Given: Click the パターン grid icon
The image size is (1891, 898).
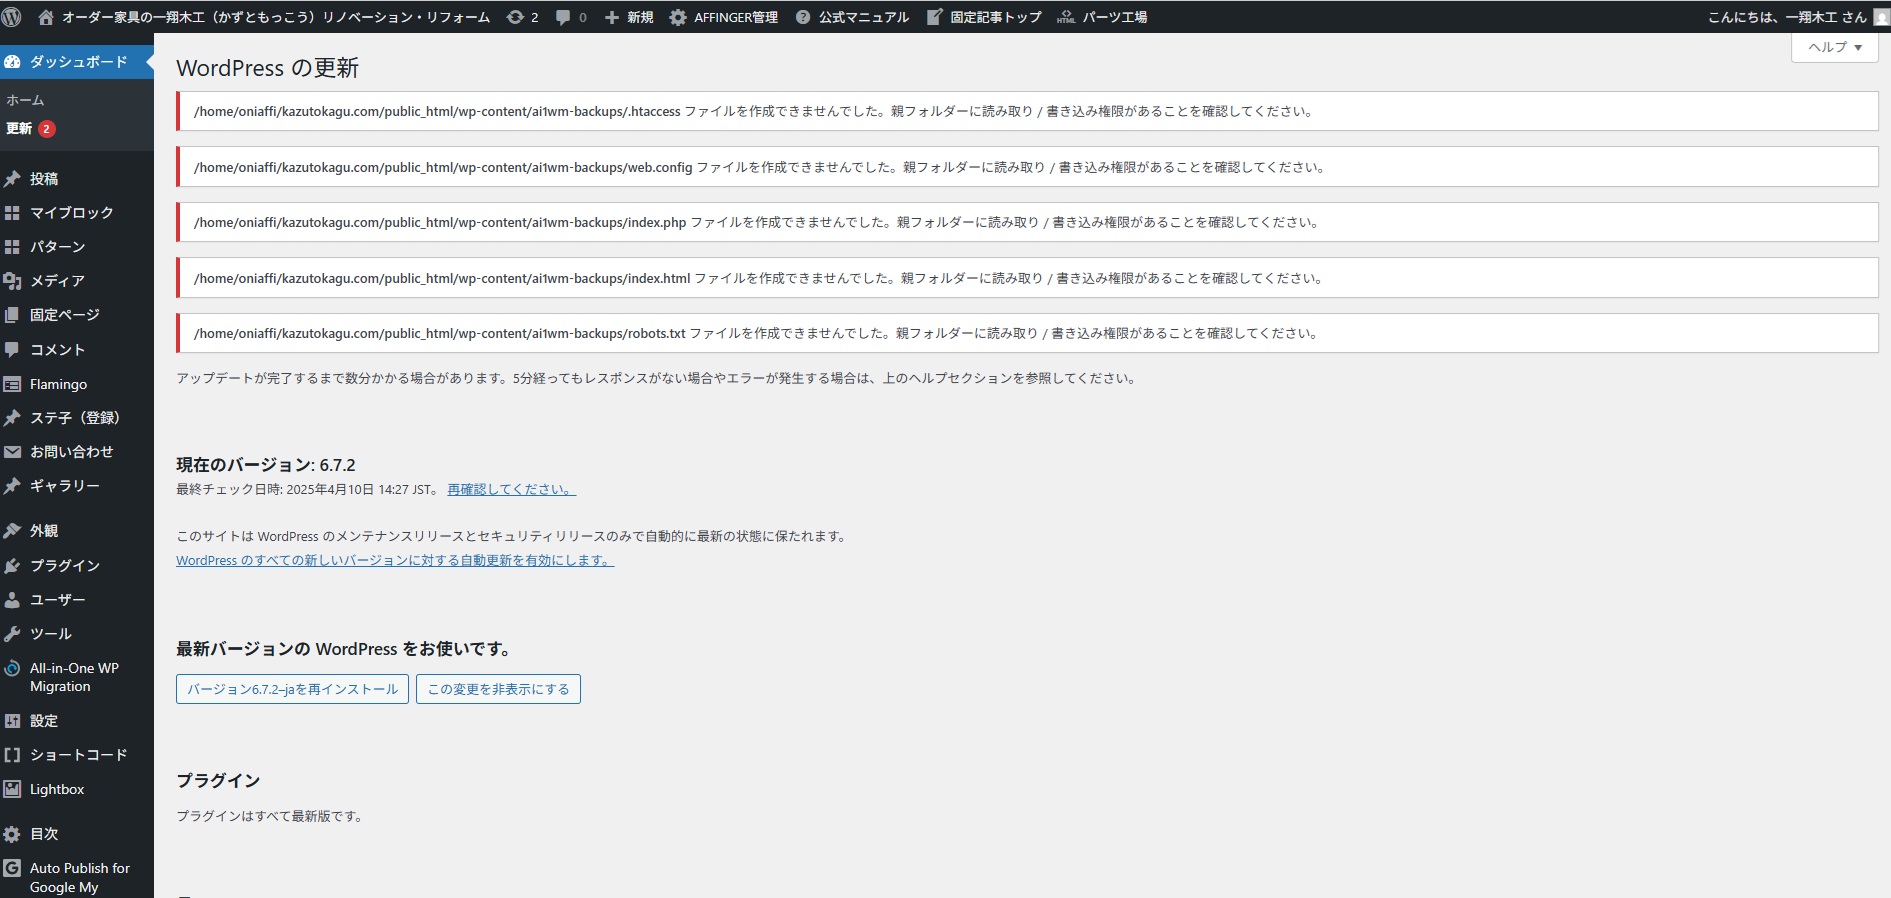Looking at the screenshot, I should 12,247.
